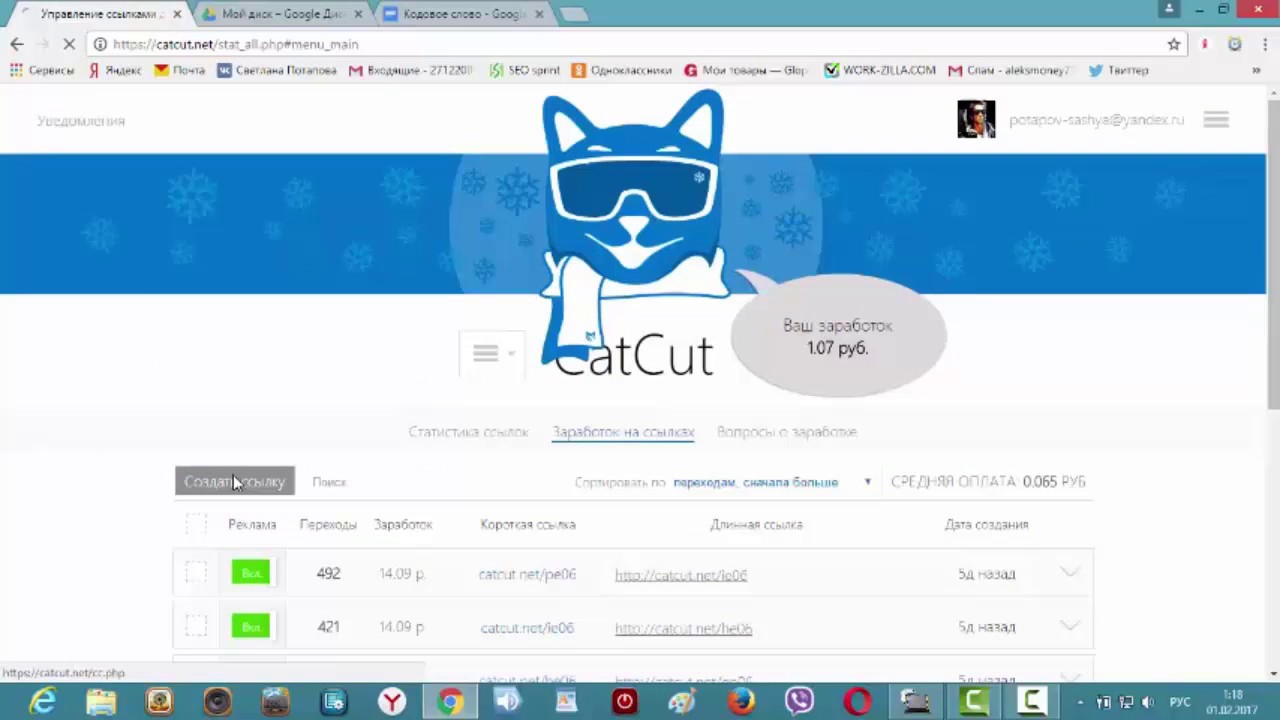Expand details of the 492 clicks row

[1069, 573]
